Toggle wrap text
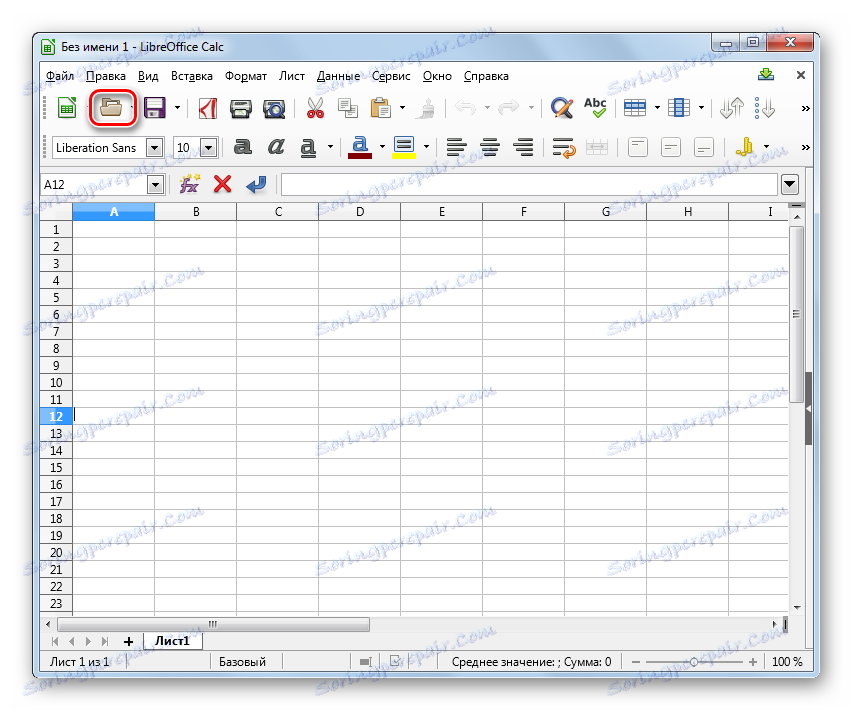The height and width of the screenshot is (711, 853). (x=564, y=147)
